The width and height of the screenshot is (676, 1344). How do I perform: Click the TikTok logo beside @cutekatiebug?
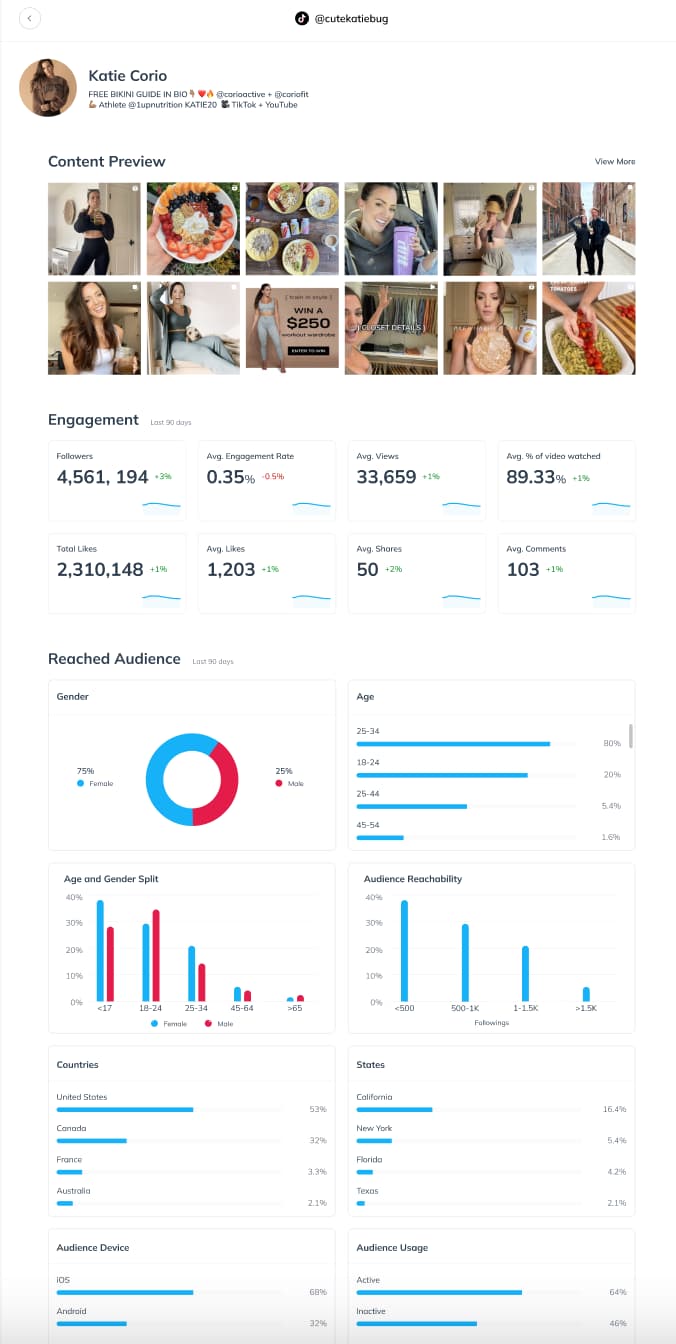tap(301, 18)
